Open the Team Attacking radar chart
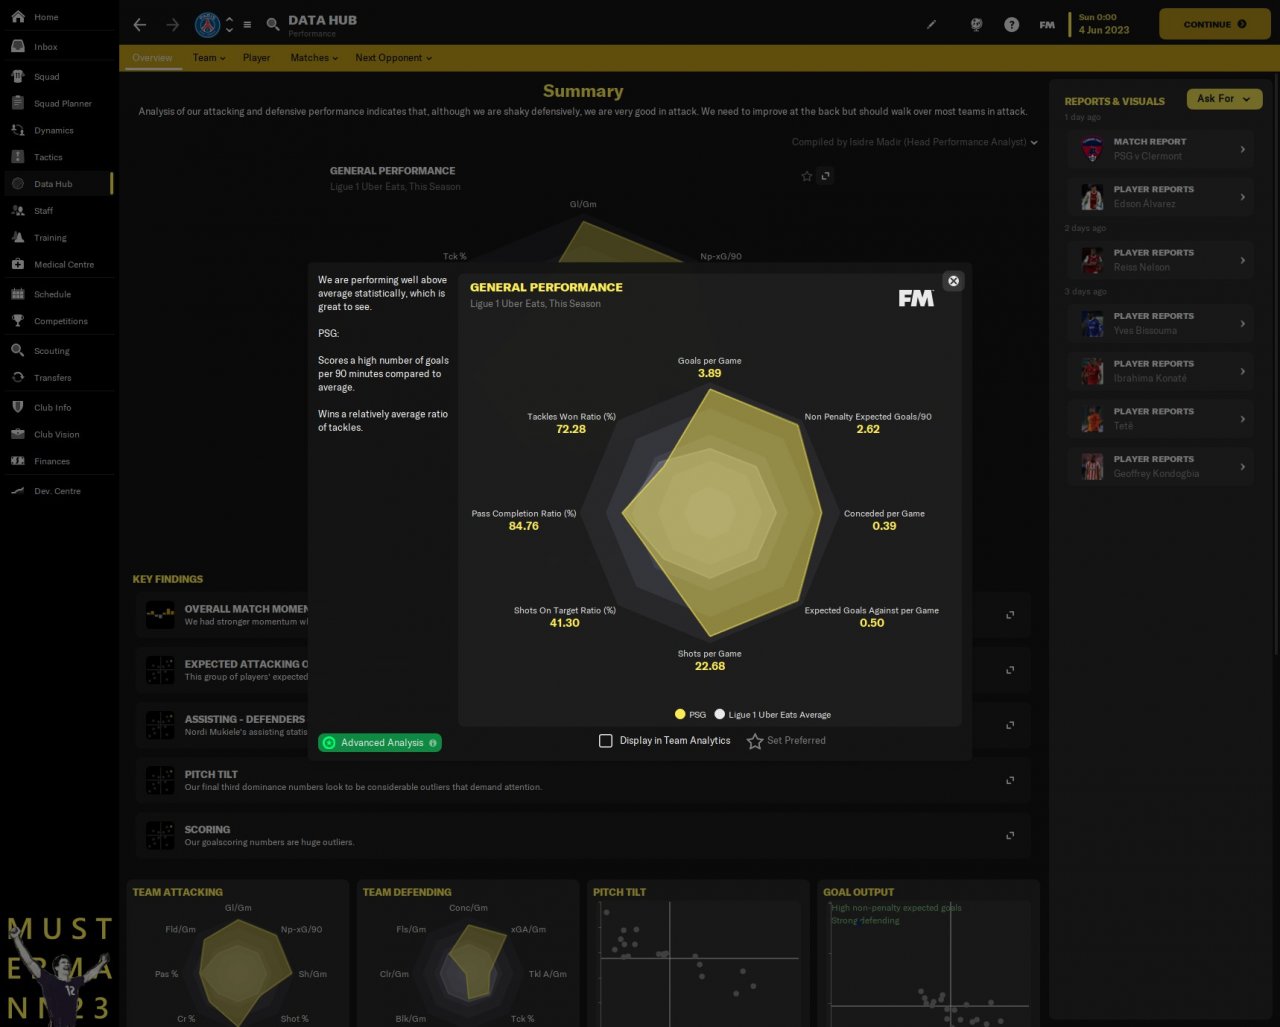The height and width of the screenshot is (1027, 1280). tap(238, 953)
